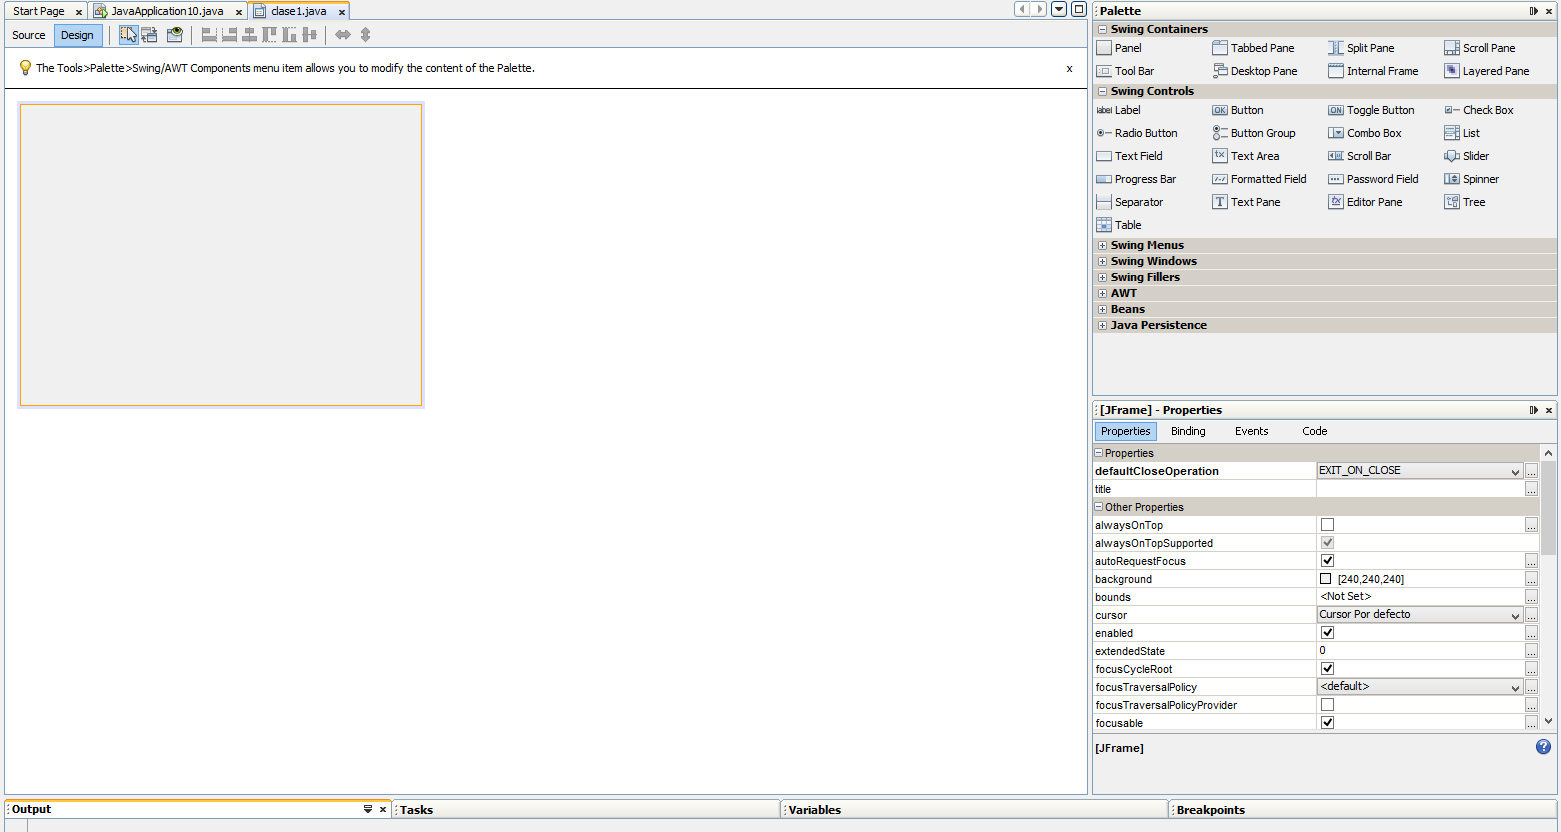Select the Label control in Palette

[x=1118, y=110]
